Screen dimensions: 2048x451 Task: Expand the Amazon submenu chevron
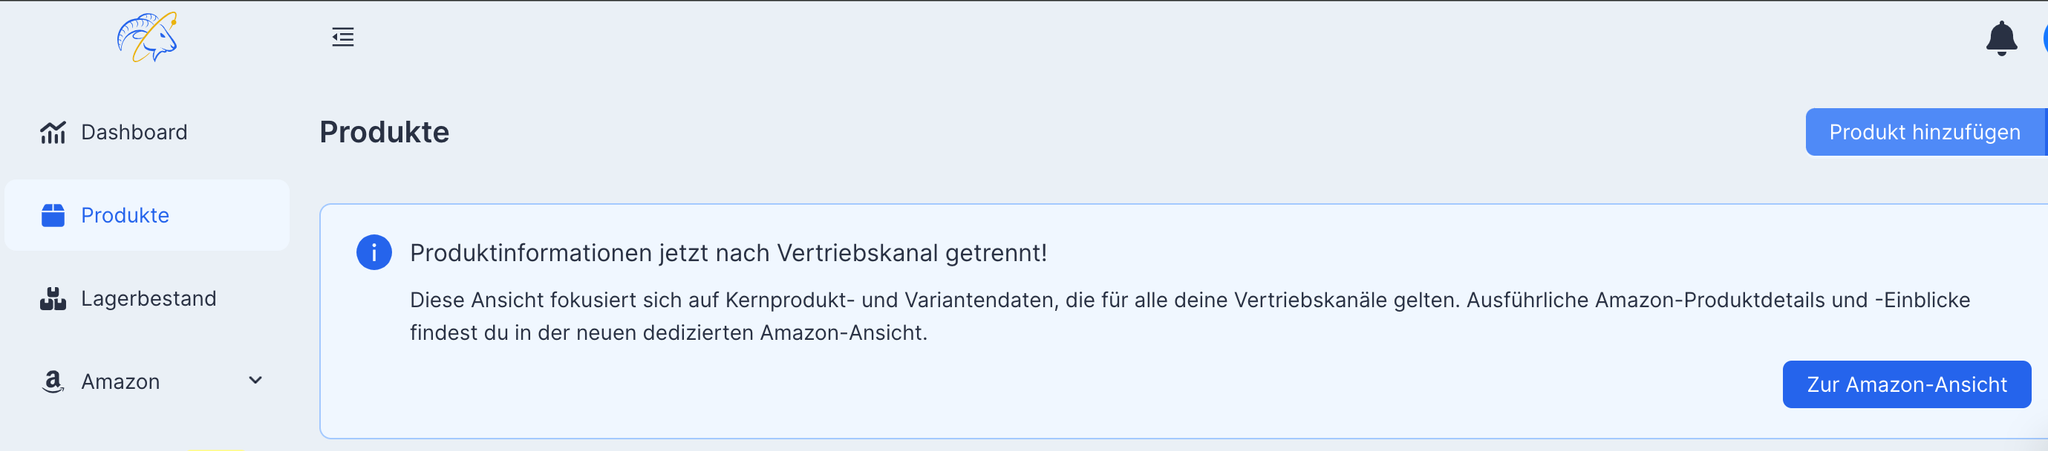255,381
